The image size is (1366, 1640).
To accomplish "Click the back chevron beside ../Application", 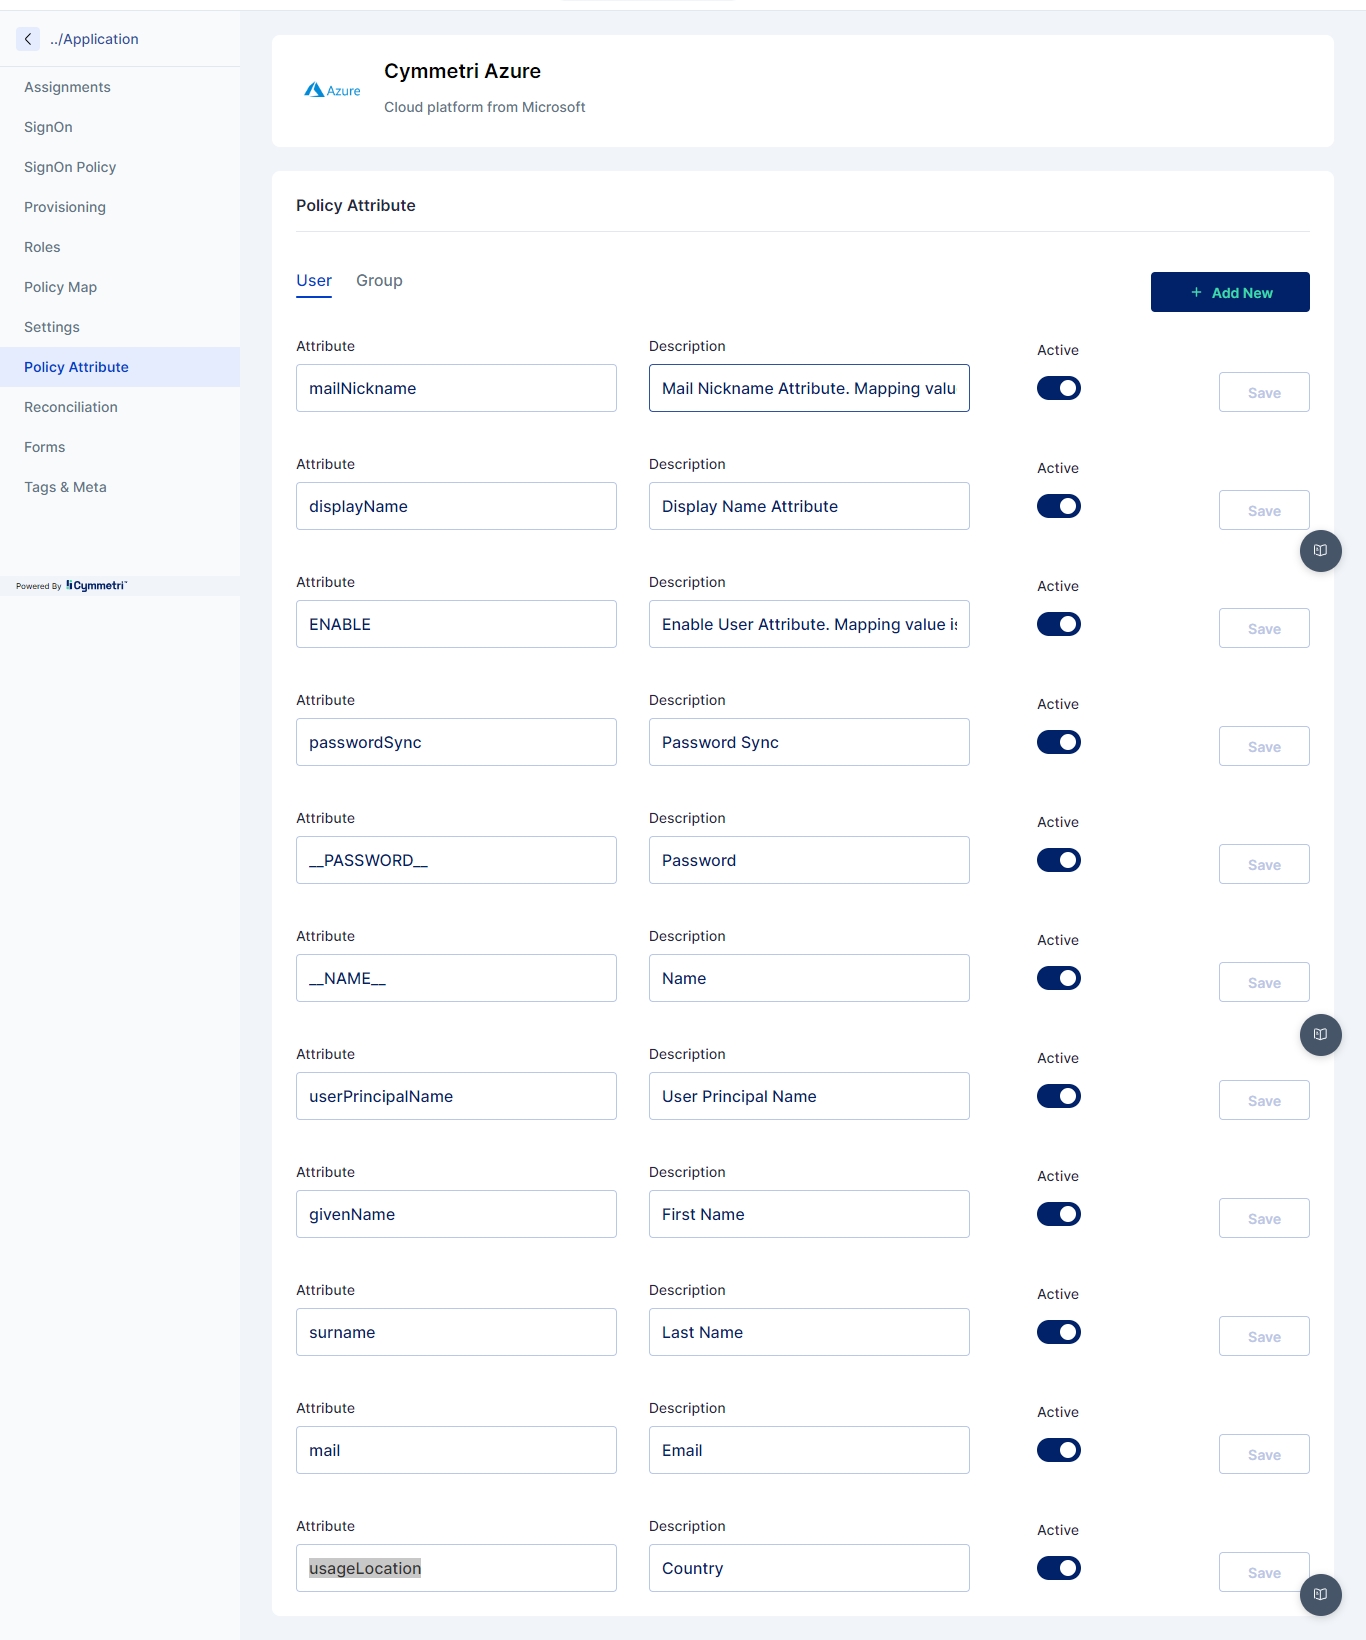I will point(28,39).
